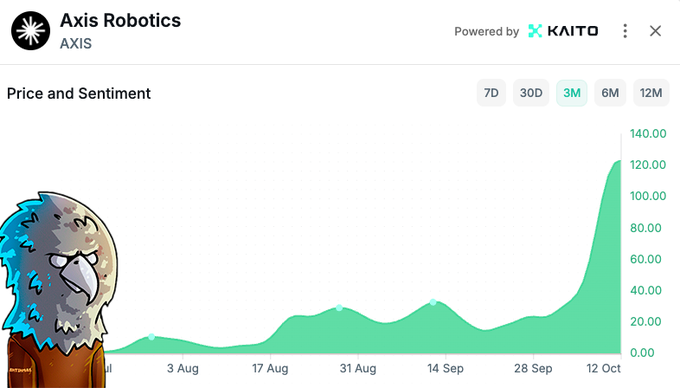The image size is (680, 388).
Task: Click the AXIS ticker symbol
Action: point(76,43)
